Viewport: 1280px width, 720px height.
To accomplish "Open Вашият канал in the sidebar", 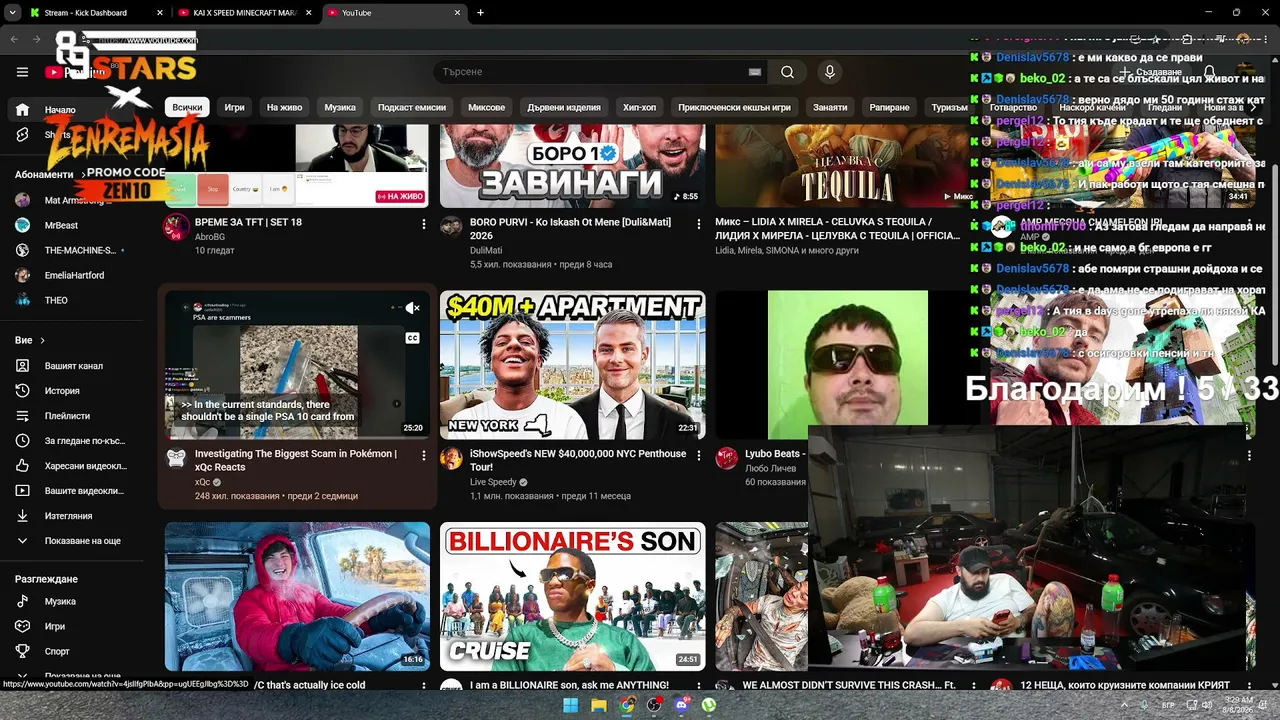I will (x=72, y=366).
